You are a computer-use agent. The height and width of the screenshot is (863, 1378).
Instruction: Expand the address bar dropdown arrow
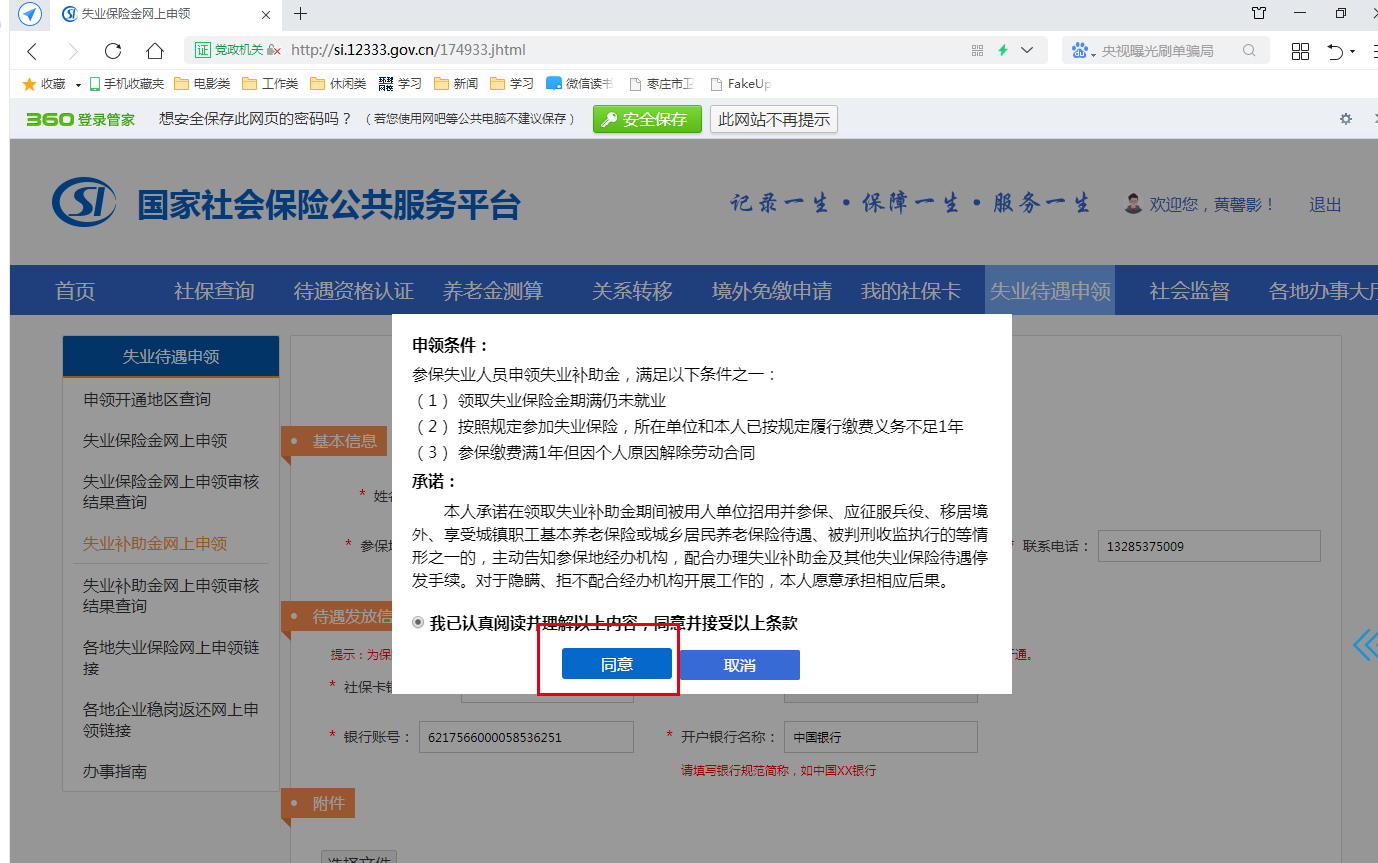1027,51
